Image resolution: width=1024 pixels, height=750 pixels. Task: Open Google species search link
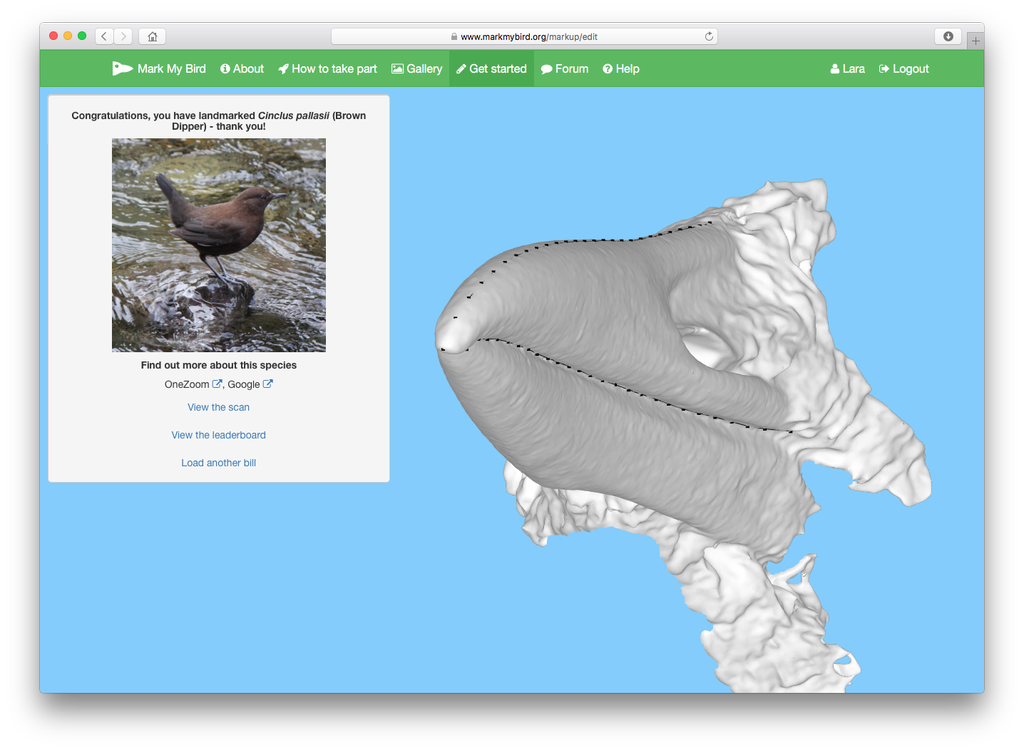coord(249,384)
